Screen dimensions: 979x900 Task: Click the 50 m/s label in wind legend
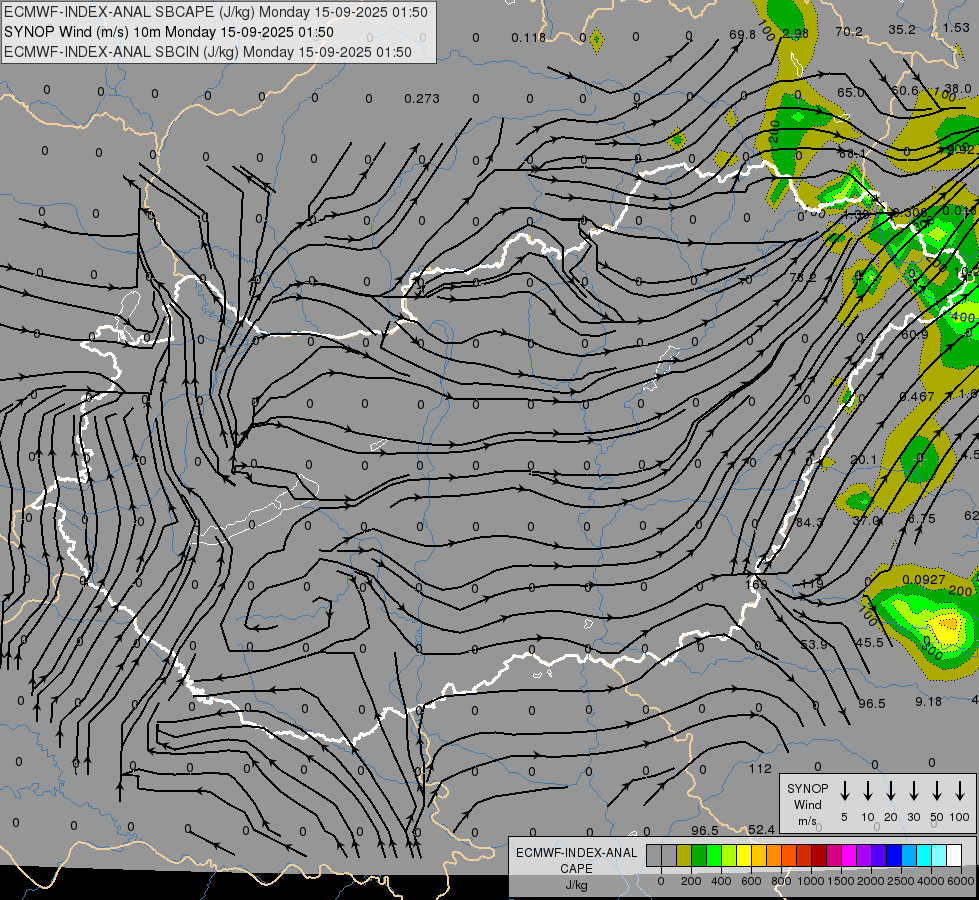coord(937,817)
